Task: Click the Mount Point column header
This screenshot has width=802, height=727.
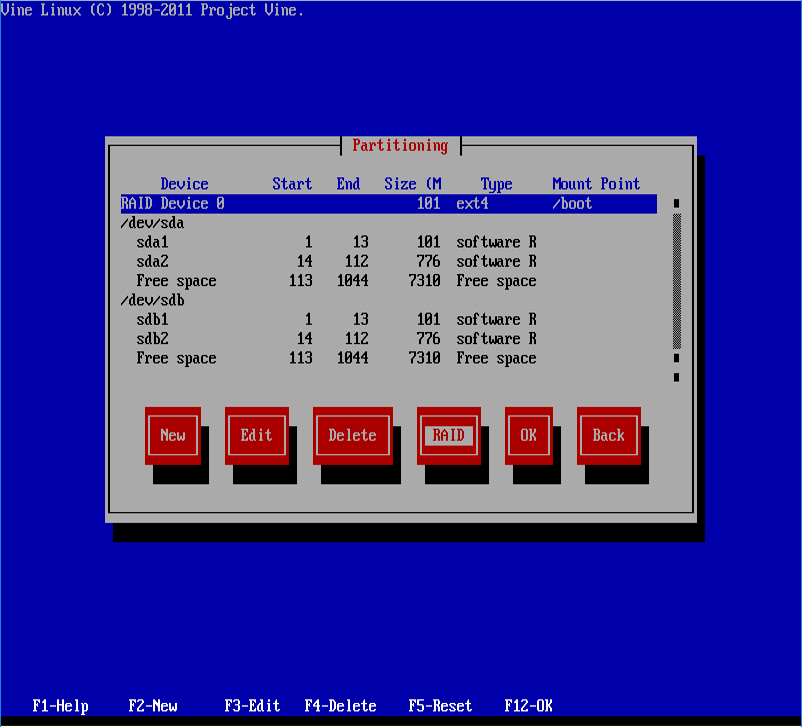Action: [596, 184]
